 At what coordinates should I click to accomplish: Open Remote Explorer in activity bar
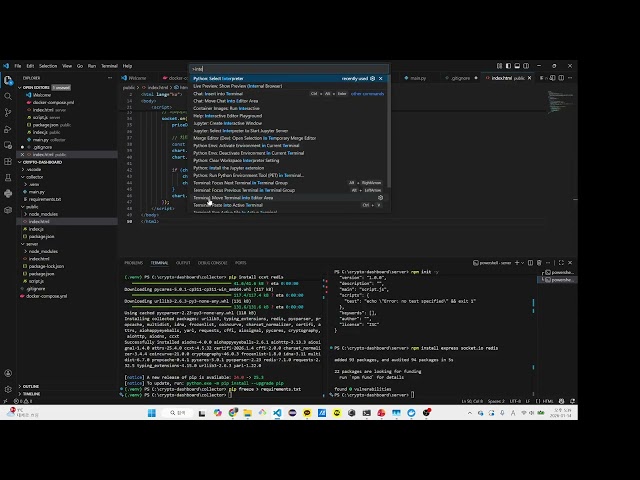(x=8, y=145)
